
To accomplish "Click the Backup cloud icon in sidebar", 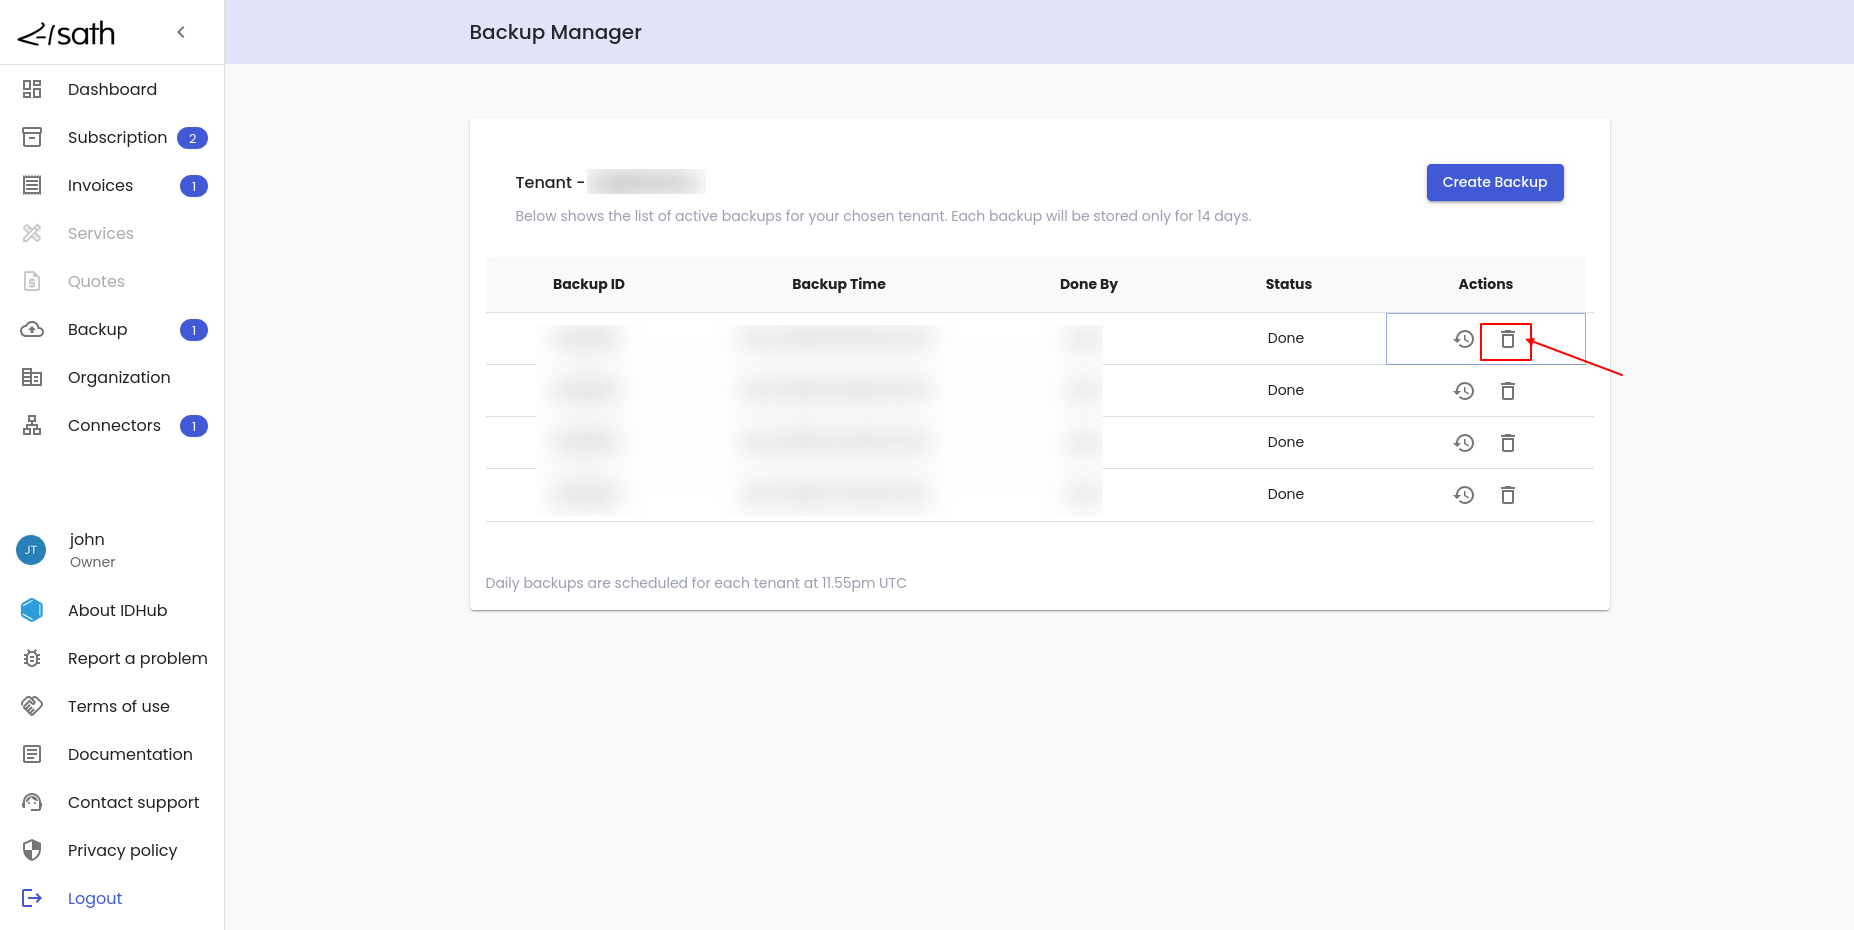I will pyautogui.click(x=32, y=330).
